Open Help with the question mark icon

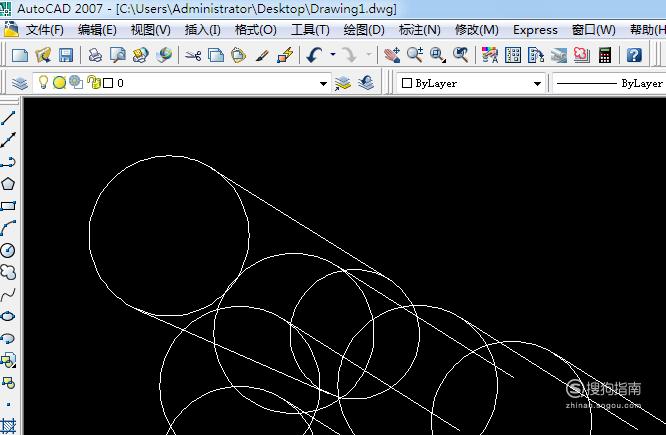click(x=634, y=55)
